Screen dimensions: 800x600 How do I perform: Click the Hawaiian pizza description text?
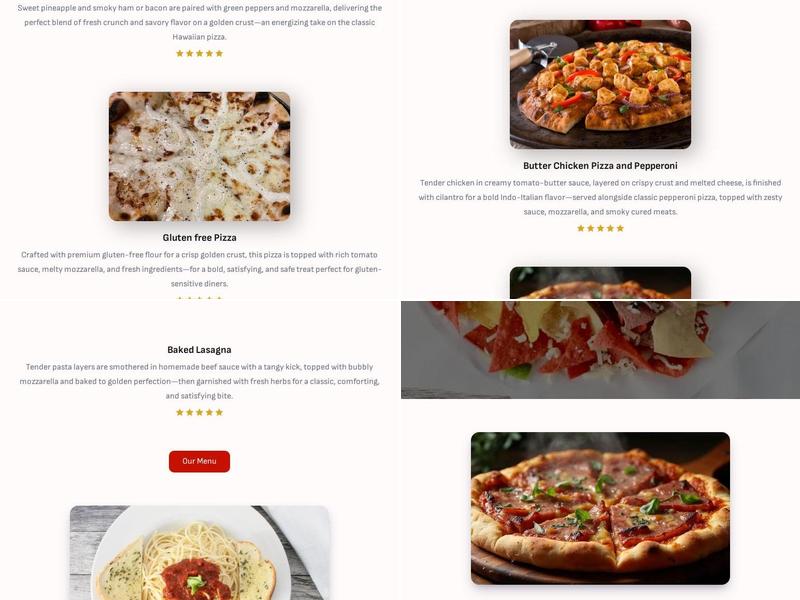pyautogui.click(x=199, y=22)
